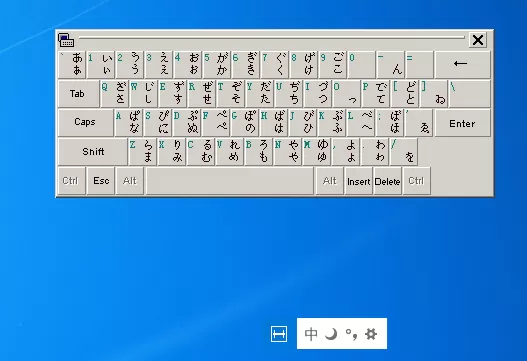
Task: Tap the minus key showing ん
Action: point(390,65)
